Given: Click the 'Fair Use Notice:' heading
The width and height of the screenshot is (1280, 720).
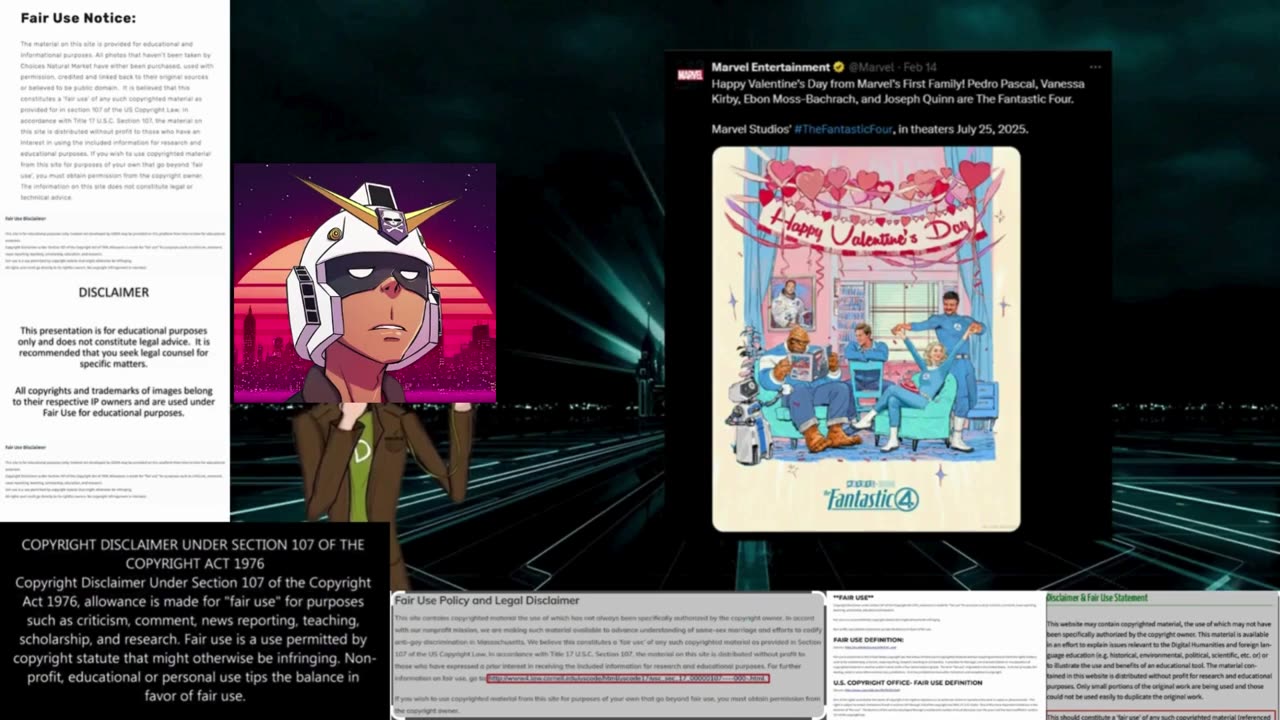Looking at the screenshot, I should click(78, 18).
